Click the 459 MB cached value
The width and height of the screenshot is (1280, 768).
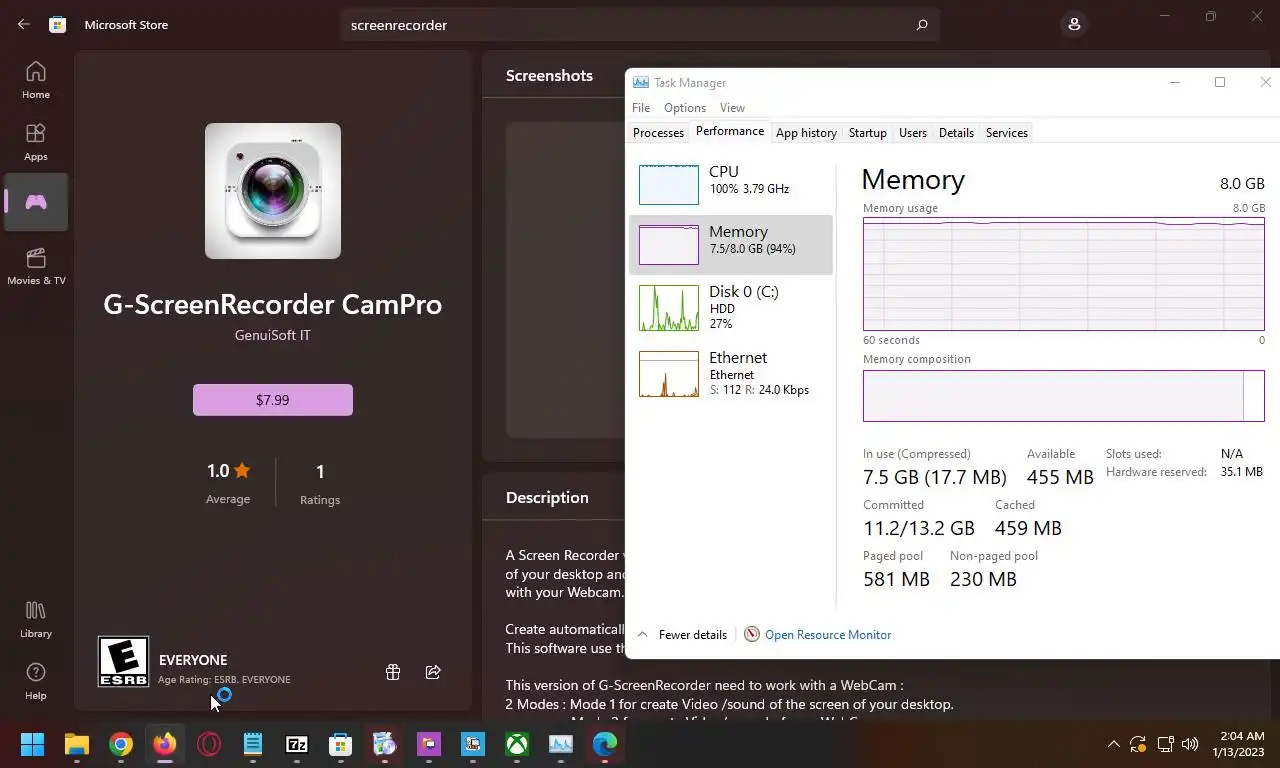click(x=1028, y=528)
